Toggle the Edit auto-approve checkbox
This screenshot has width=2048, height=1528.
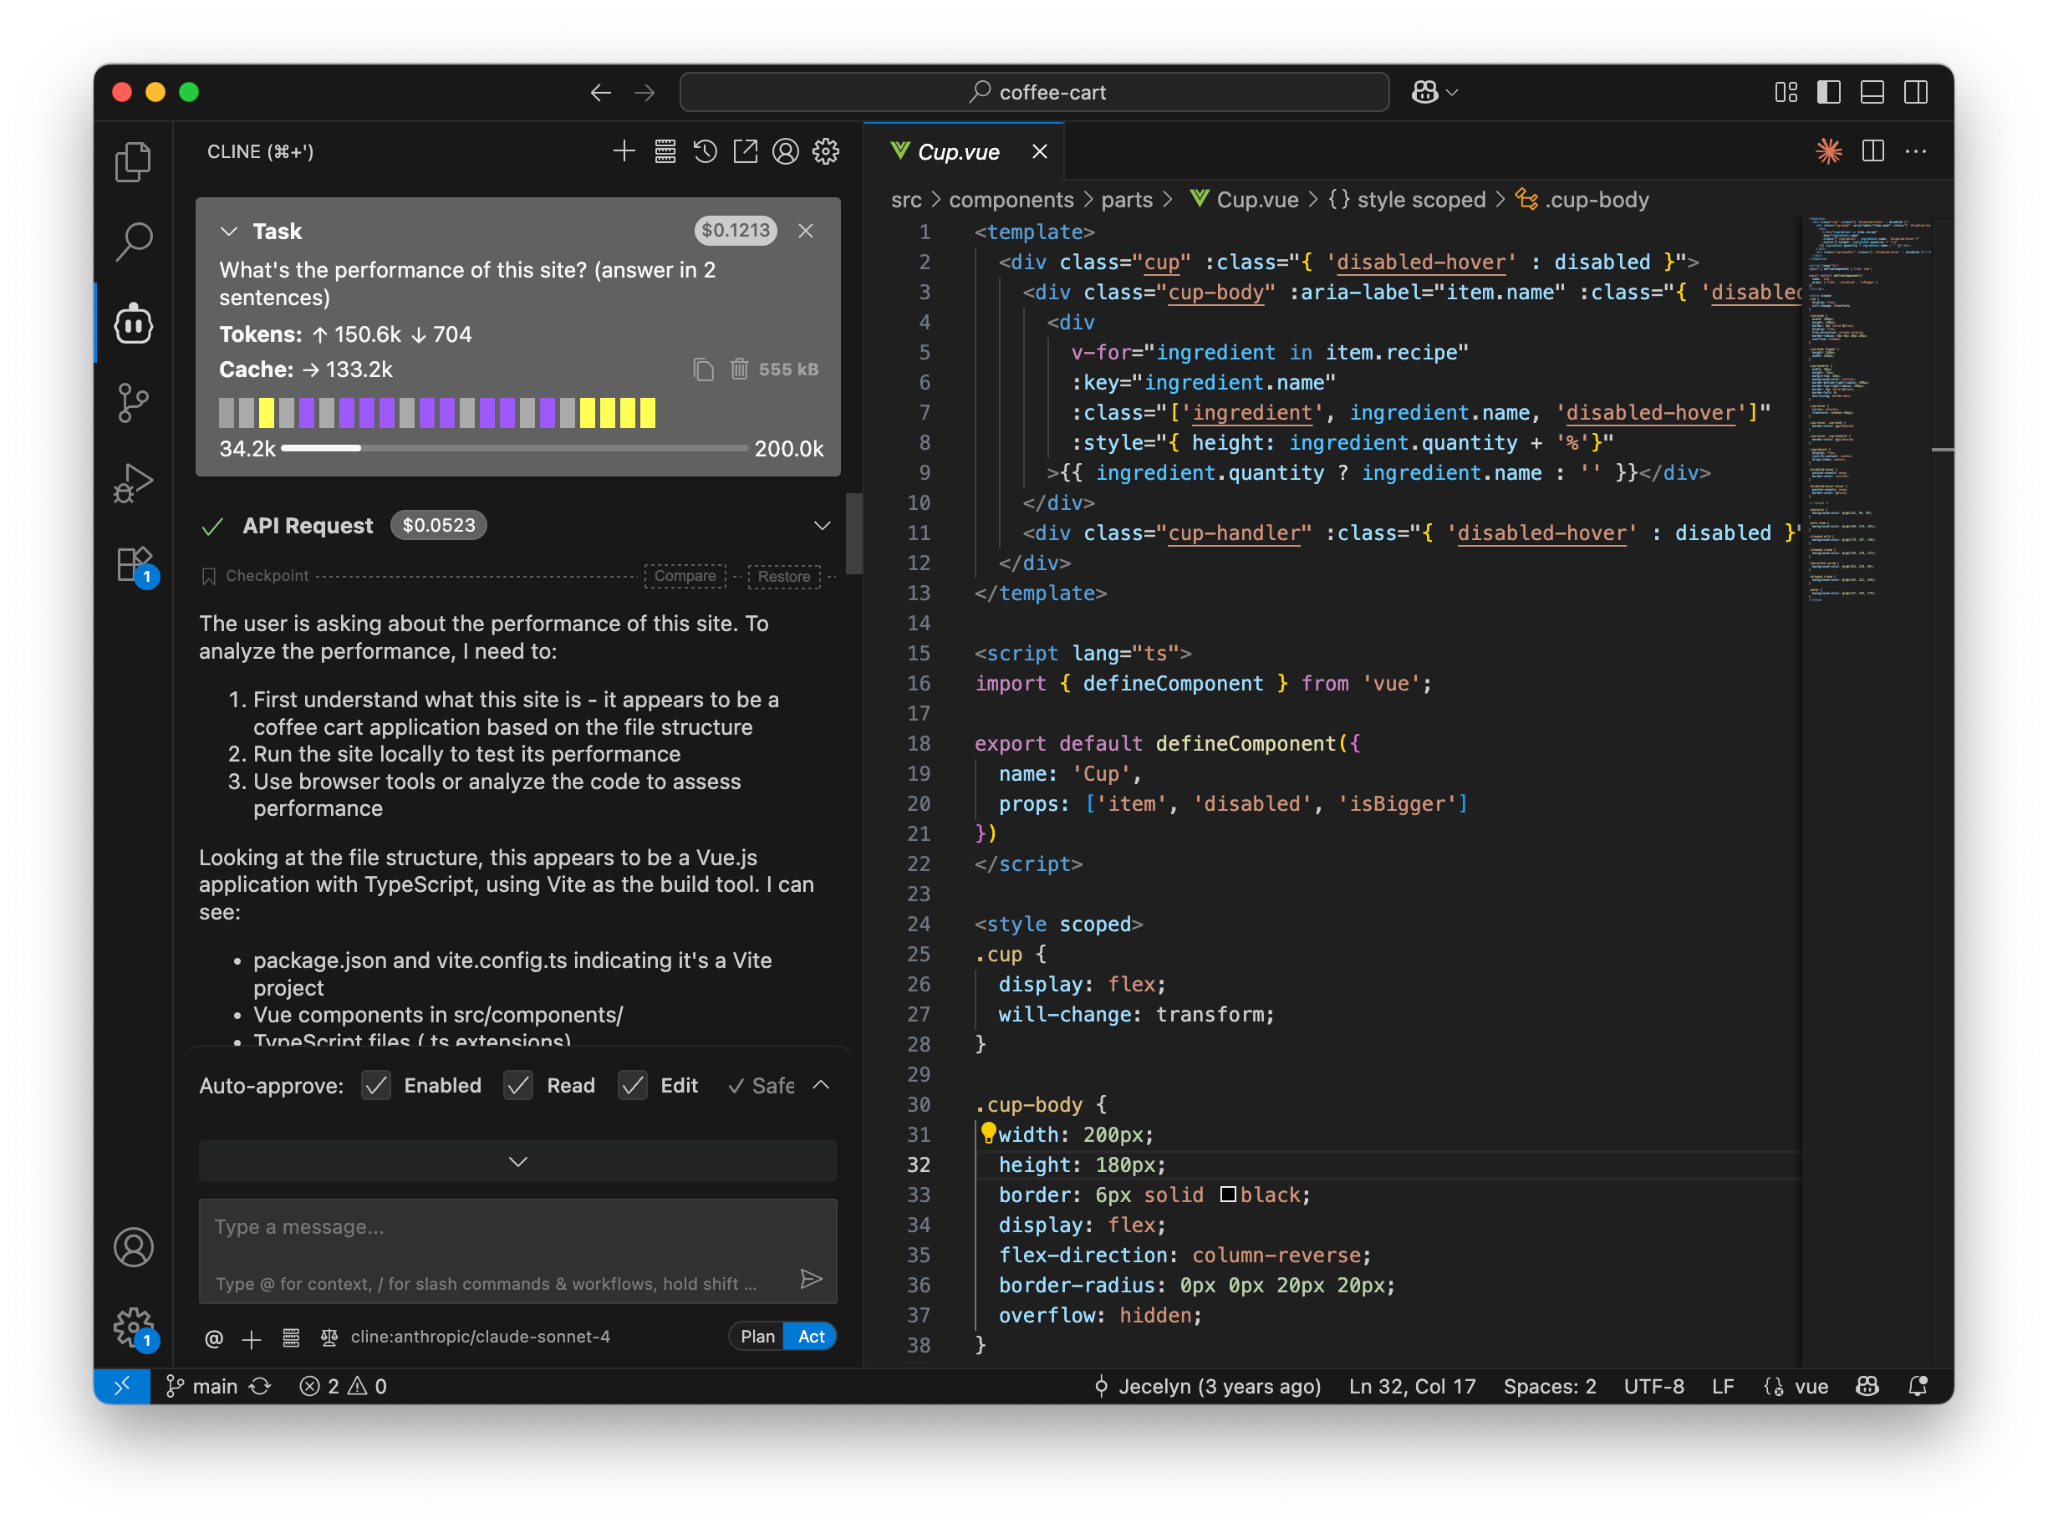point(633,1085)
